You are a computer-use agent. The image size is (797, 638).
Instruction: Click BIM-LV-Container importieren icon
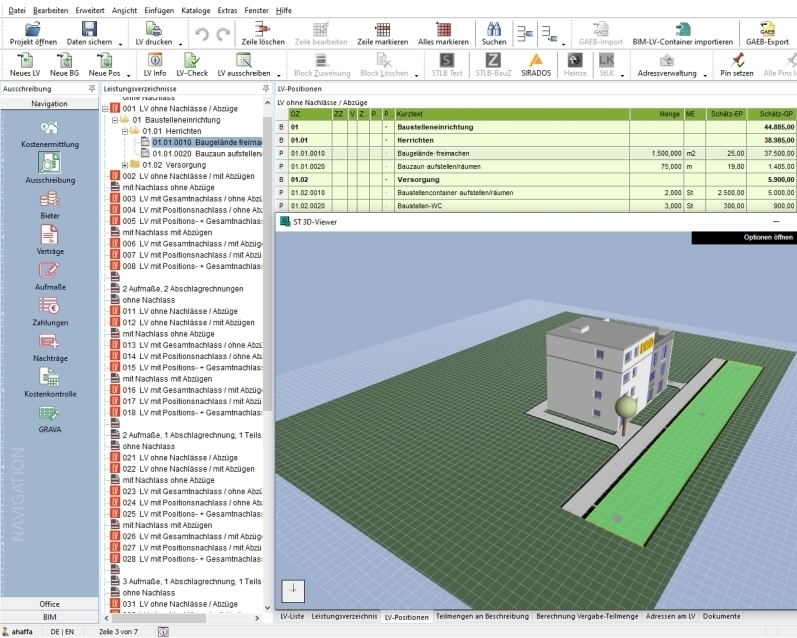682,29
